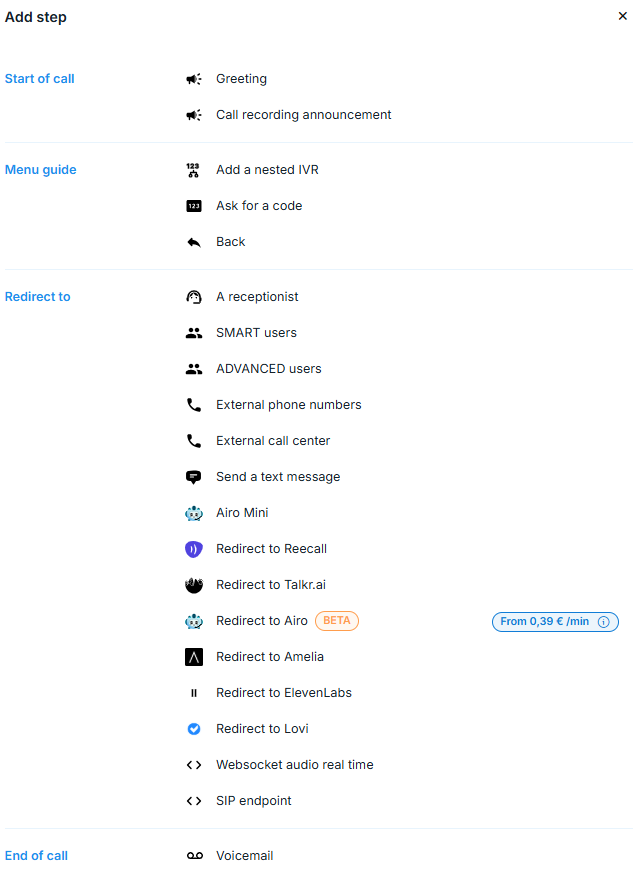638x875 pixels.
Task: Choose External phone numbers redirect
Action: (x=288, y=405)
